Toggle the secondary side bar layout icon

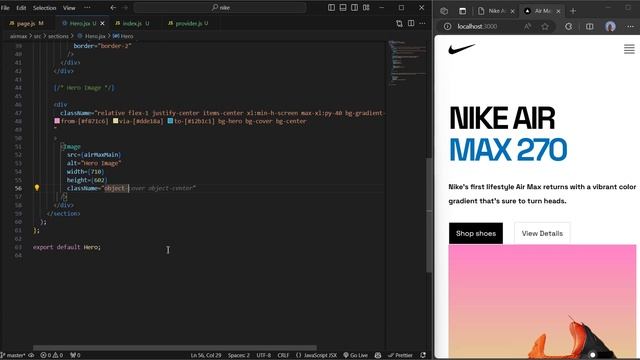pyautogui.click(x=354, y=8)
